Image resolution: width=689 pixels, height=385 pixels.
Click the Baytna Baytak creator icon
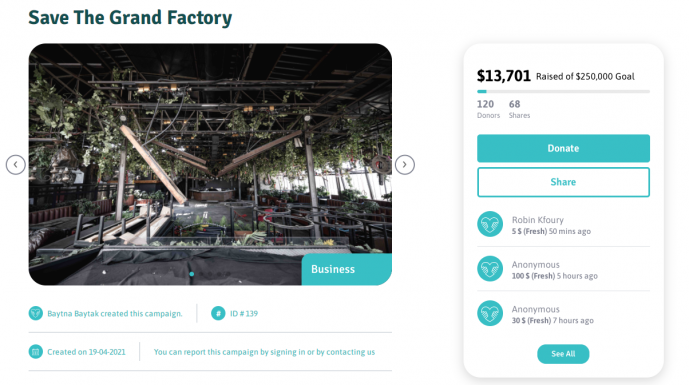(x=36, y=313)
